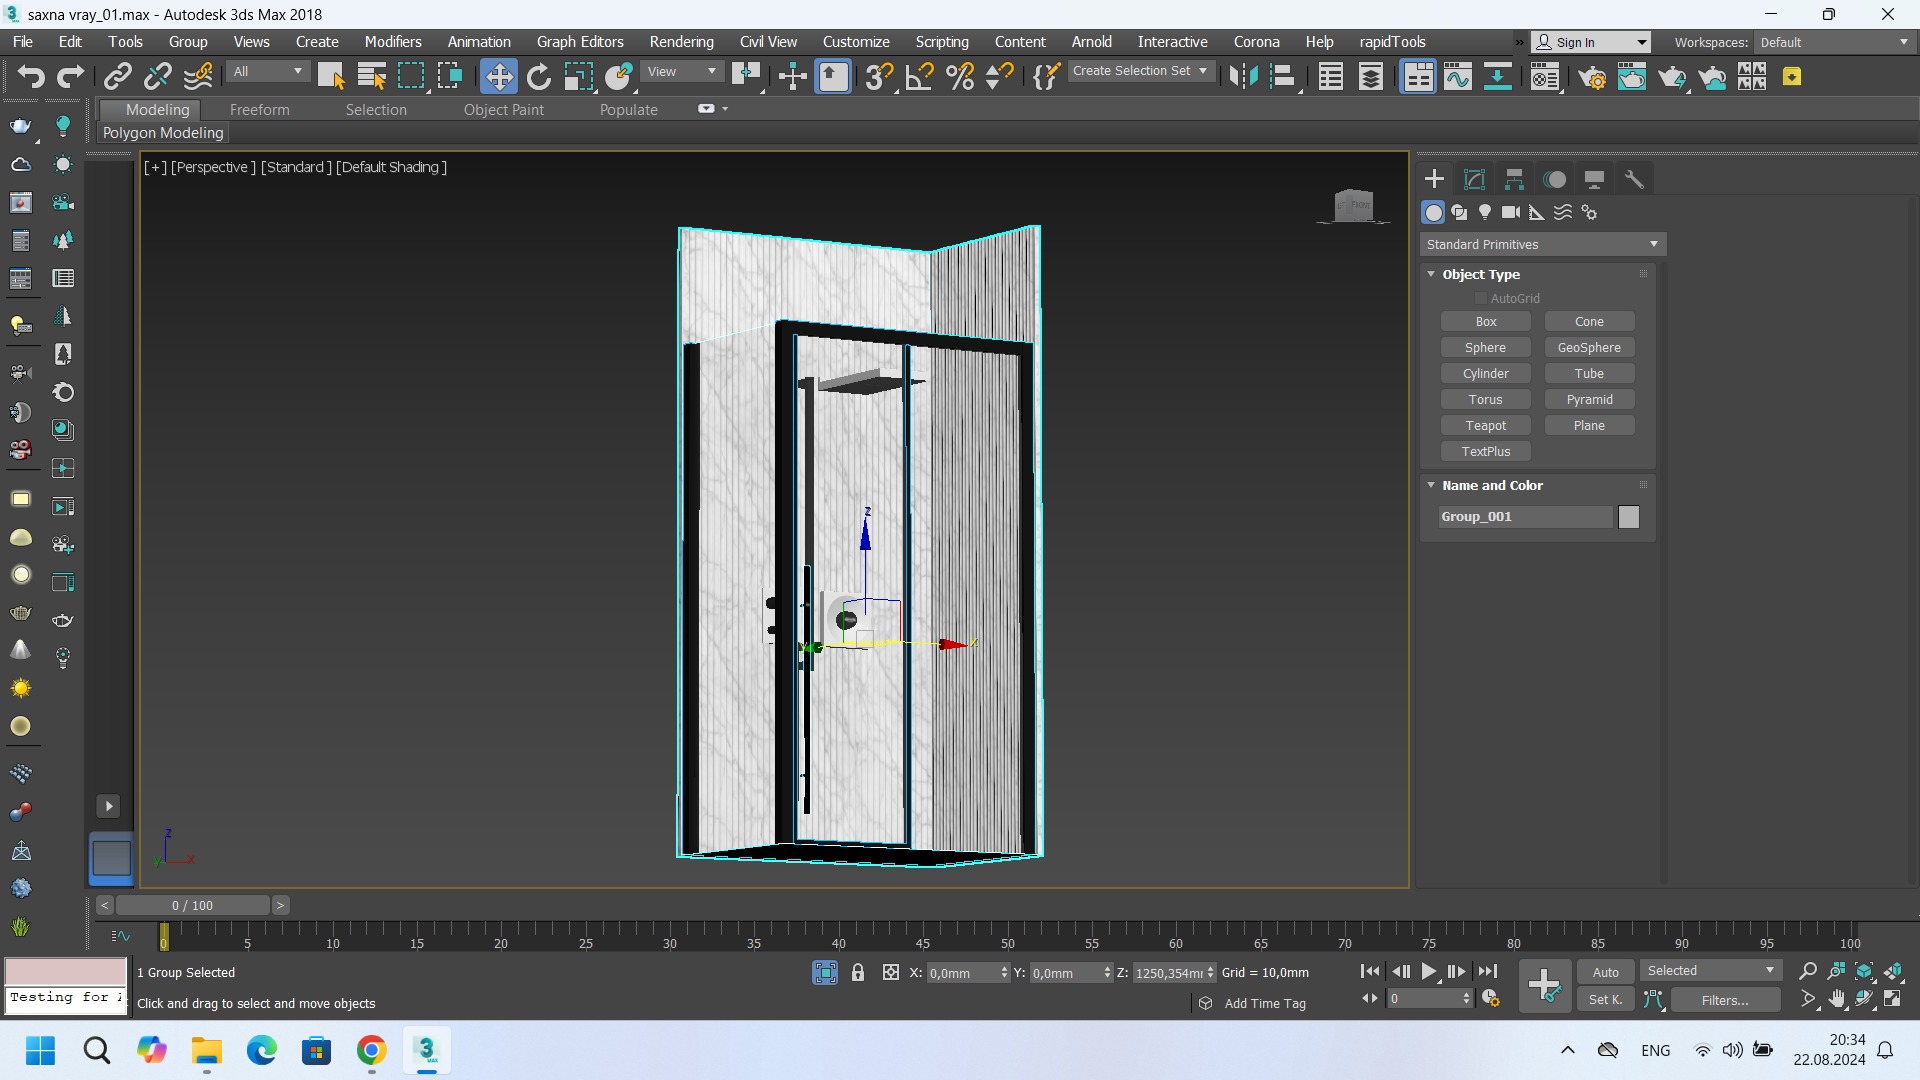This screenshot has height=1080, width=1920.
Task: Enable the AutoGrid checkbox
Action: point(1481,299)
